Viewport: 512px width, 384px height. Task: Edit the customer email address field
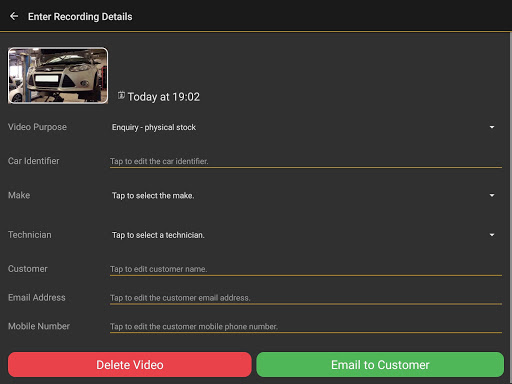click(x=306, y=298)
